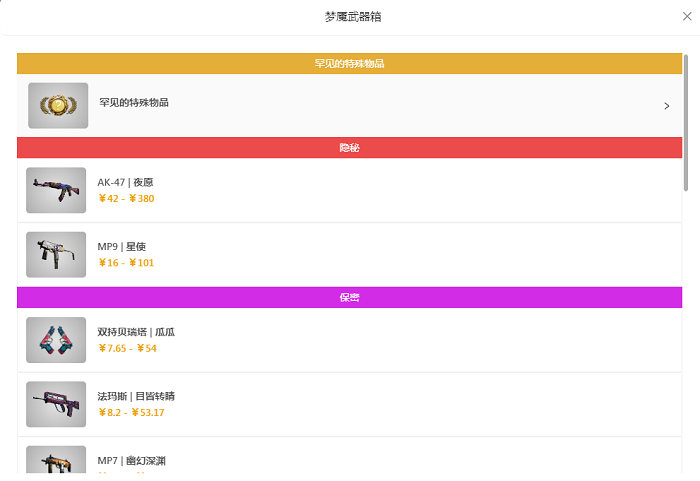Viewport: 700px width, 481px height.
Task: Click the MP9 星使 weapon thumbnail
Action: point(56,255)
